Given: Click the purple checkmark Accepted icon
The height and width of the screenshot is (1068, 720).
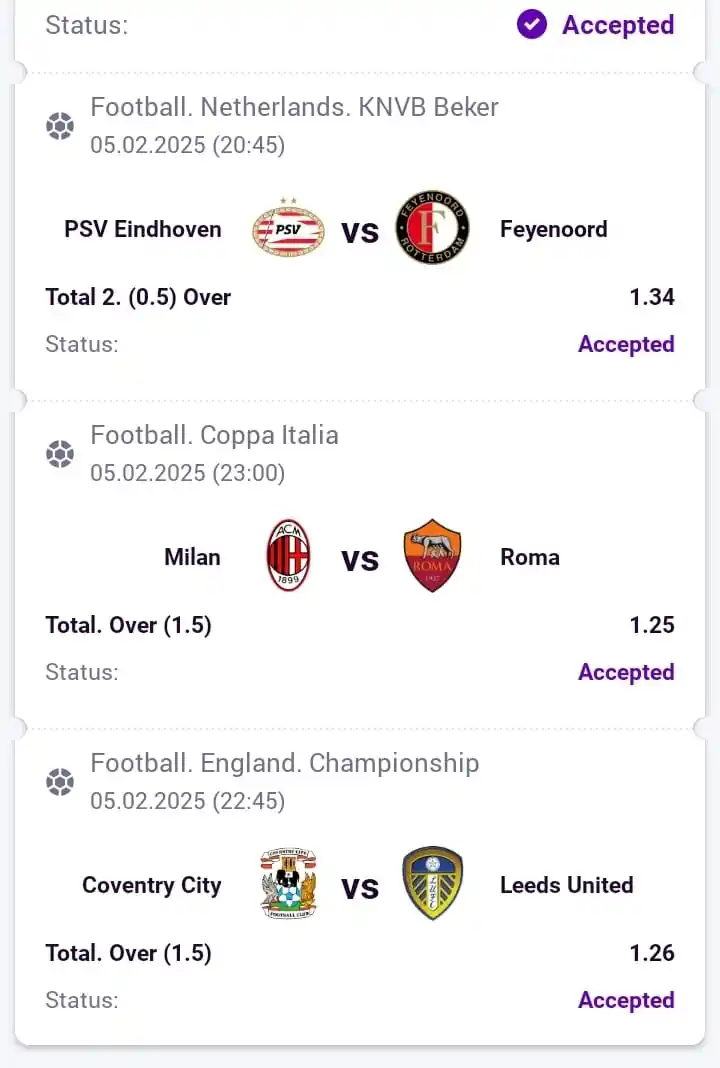Looking at the screenshot, I should [x=532, y=25].
